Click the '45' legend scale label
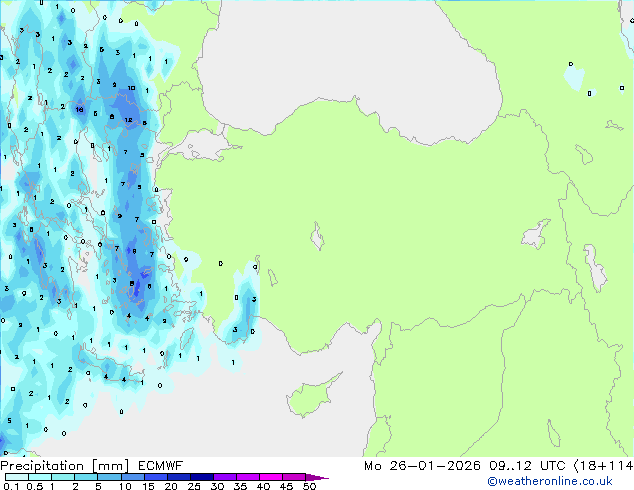This screenshot has width=634, height=490. pyautogui.click(x=286, y=486)
